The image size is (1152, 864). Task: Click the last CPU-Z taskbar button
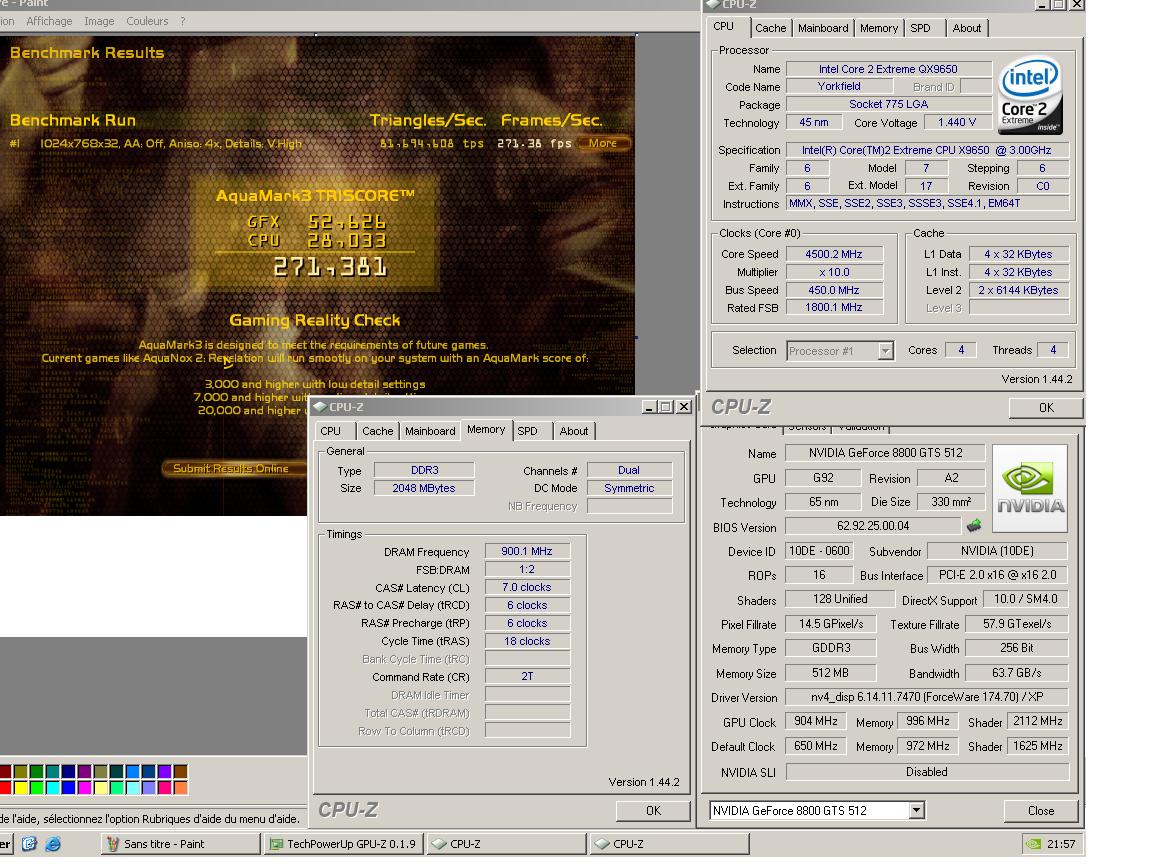669,844
